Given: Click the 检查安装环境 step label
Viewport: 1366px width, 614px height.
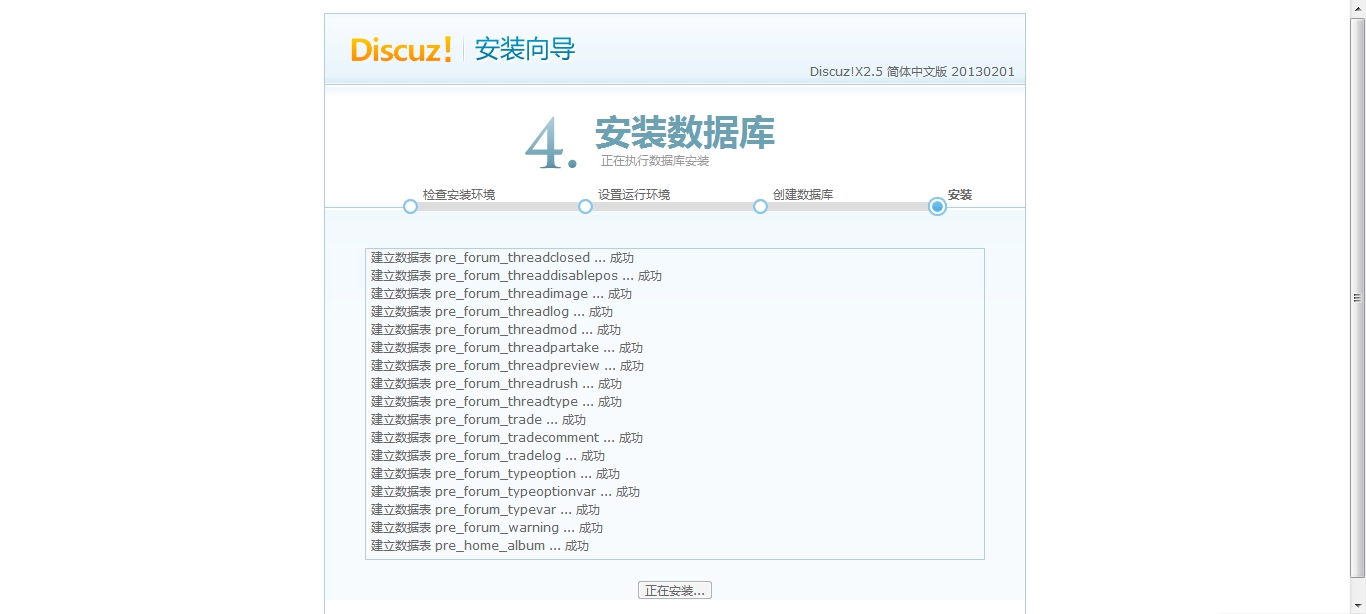Looking at the screenshot, I should point(458,195).
